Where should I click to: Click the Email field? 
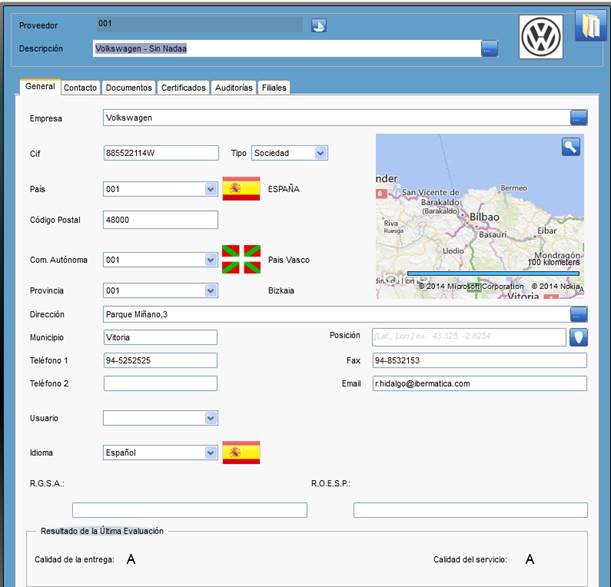[480, 384]
